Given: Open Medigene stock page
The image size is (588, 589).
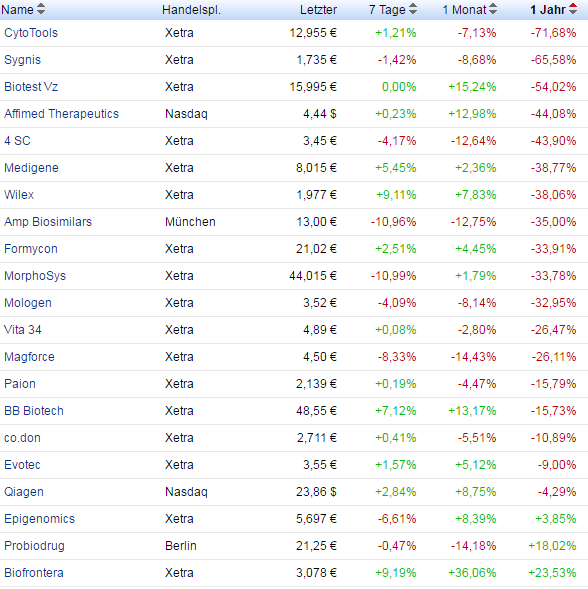Looking at the screenshot, I should point(31,168).
